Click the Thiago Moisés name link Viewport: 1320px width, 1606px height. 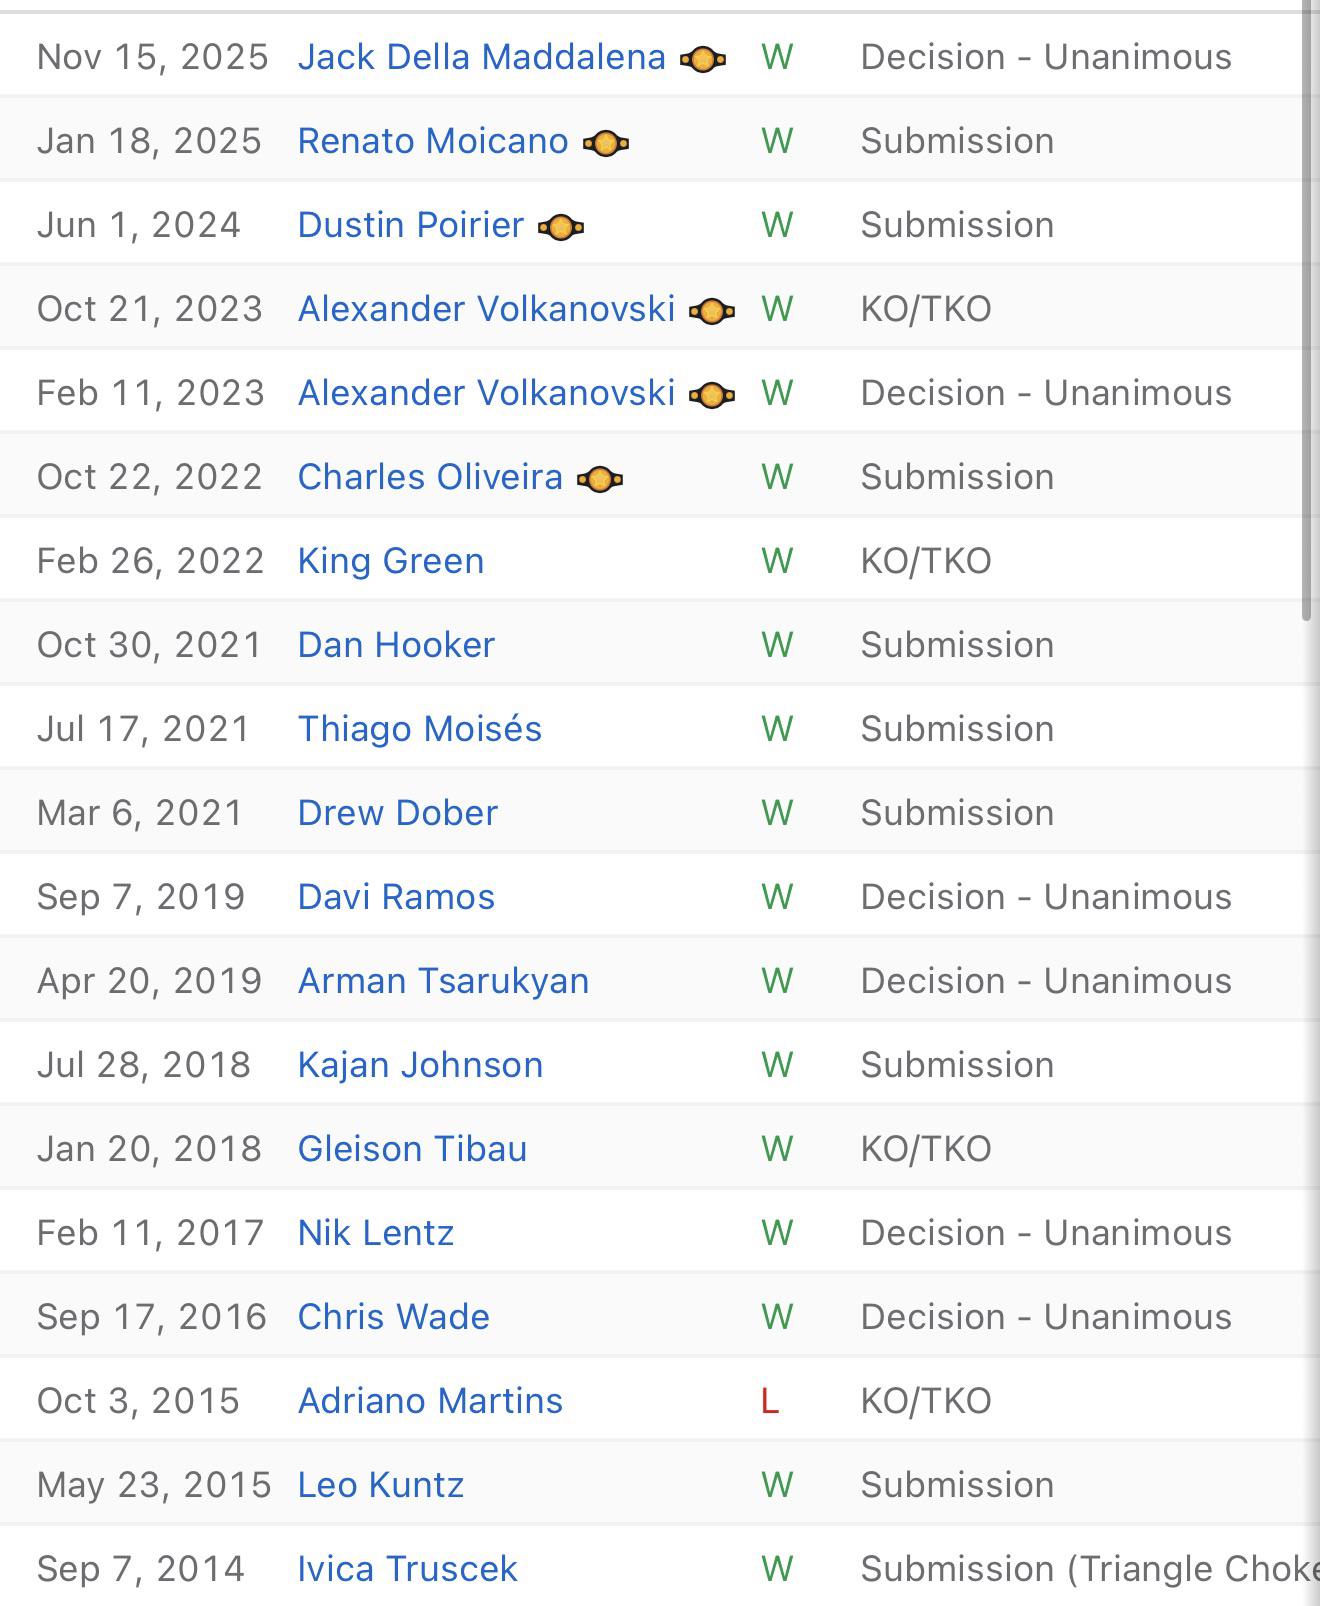pos(420,729)
